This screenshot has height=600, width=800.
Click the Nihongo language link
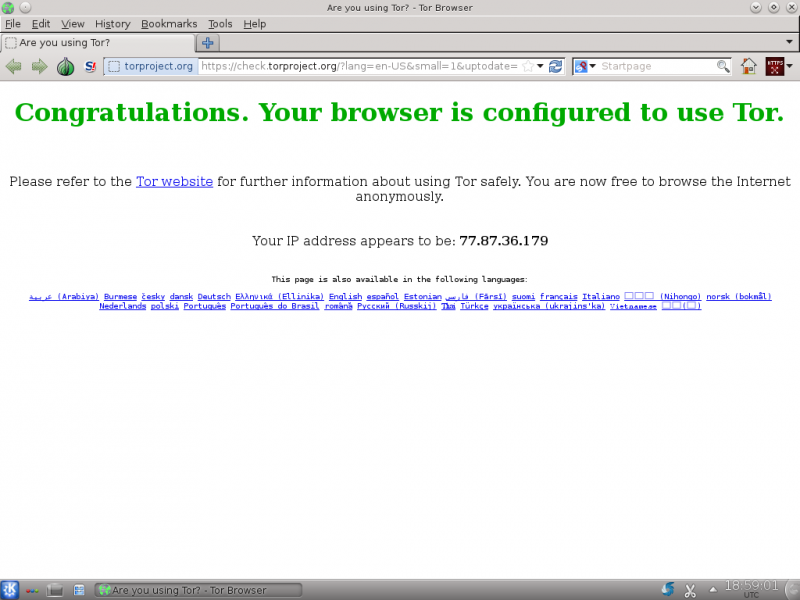click(x=663, y=296)
